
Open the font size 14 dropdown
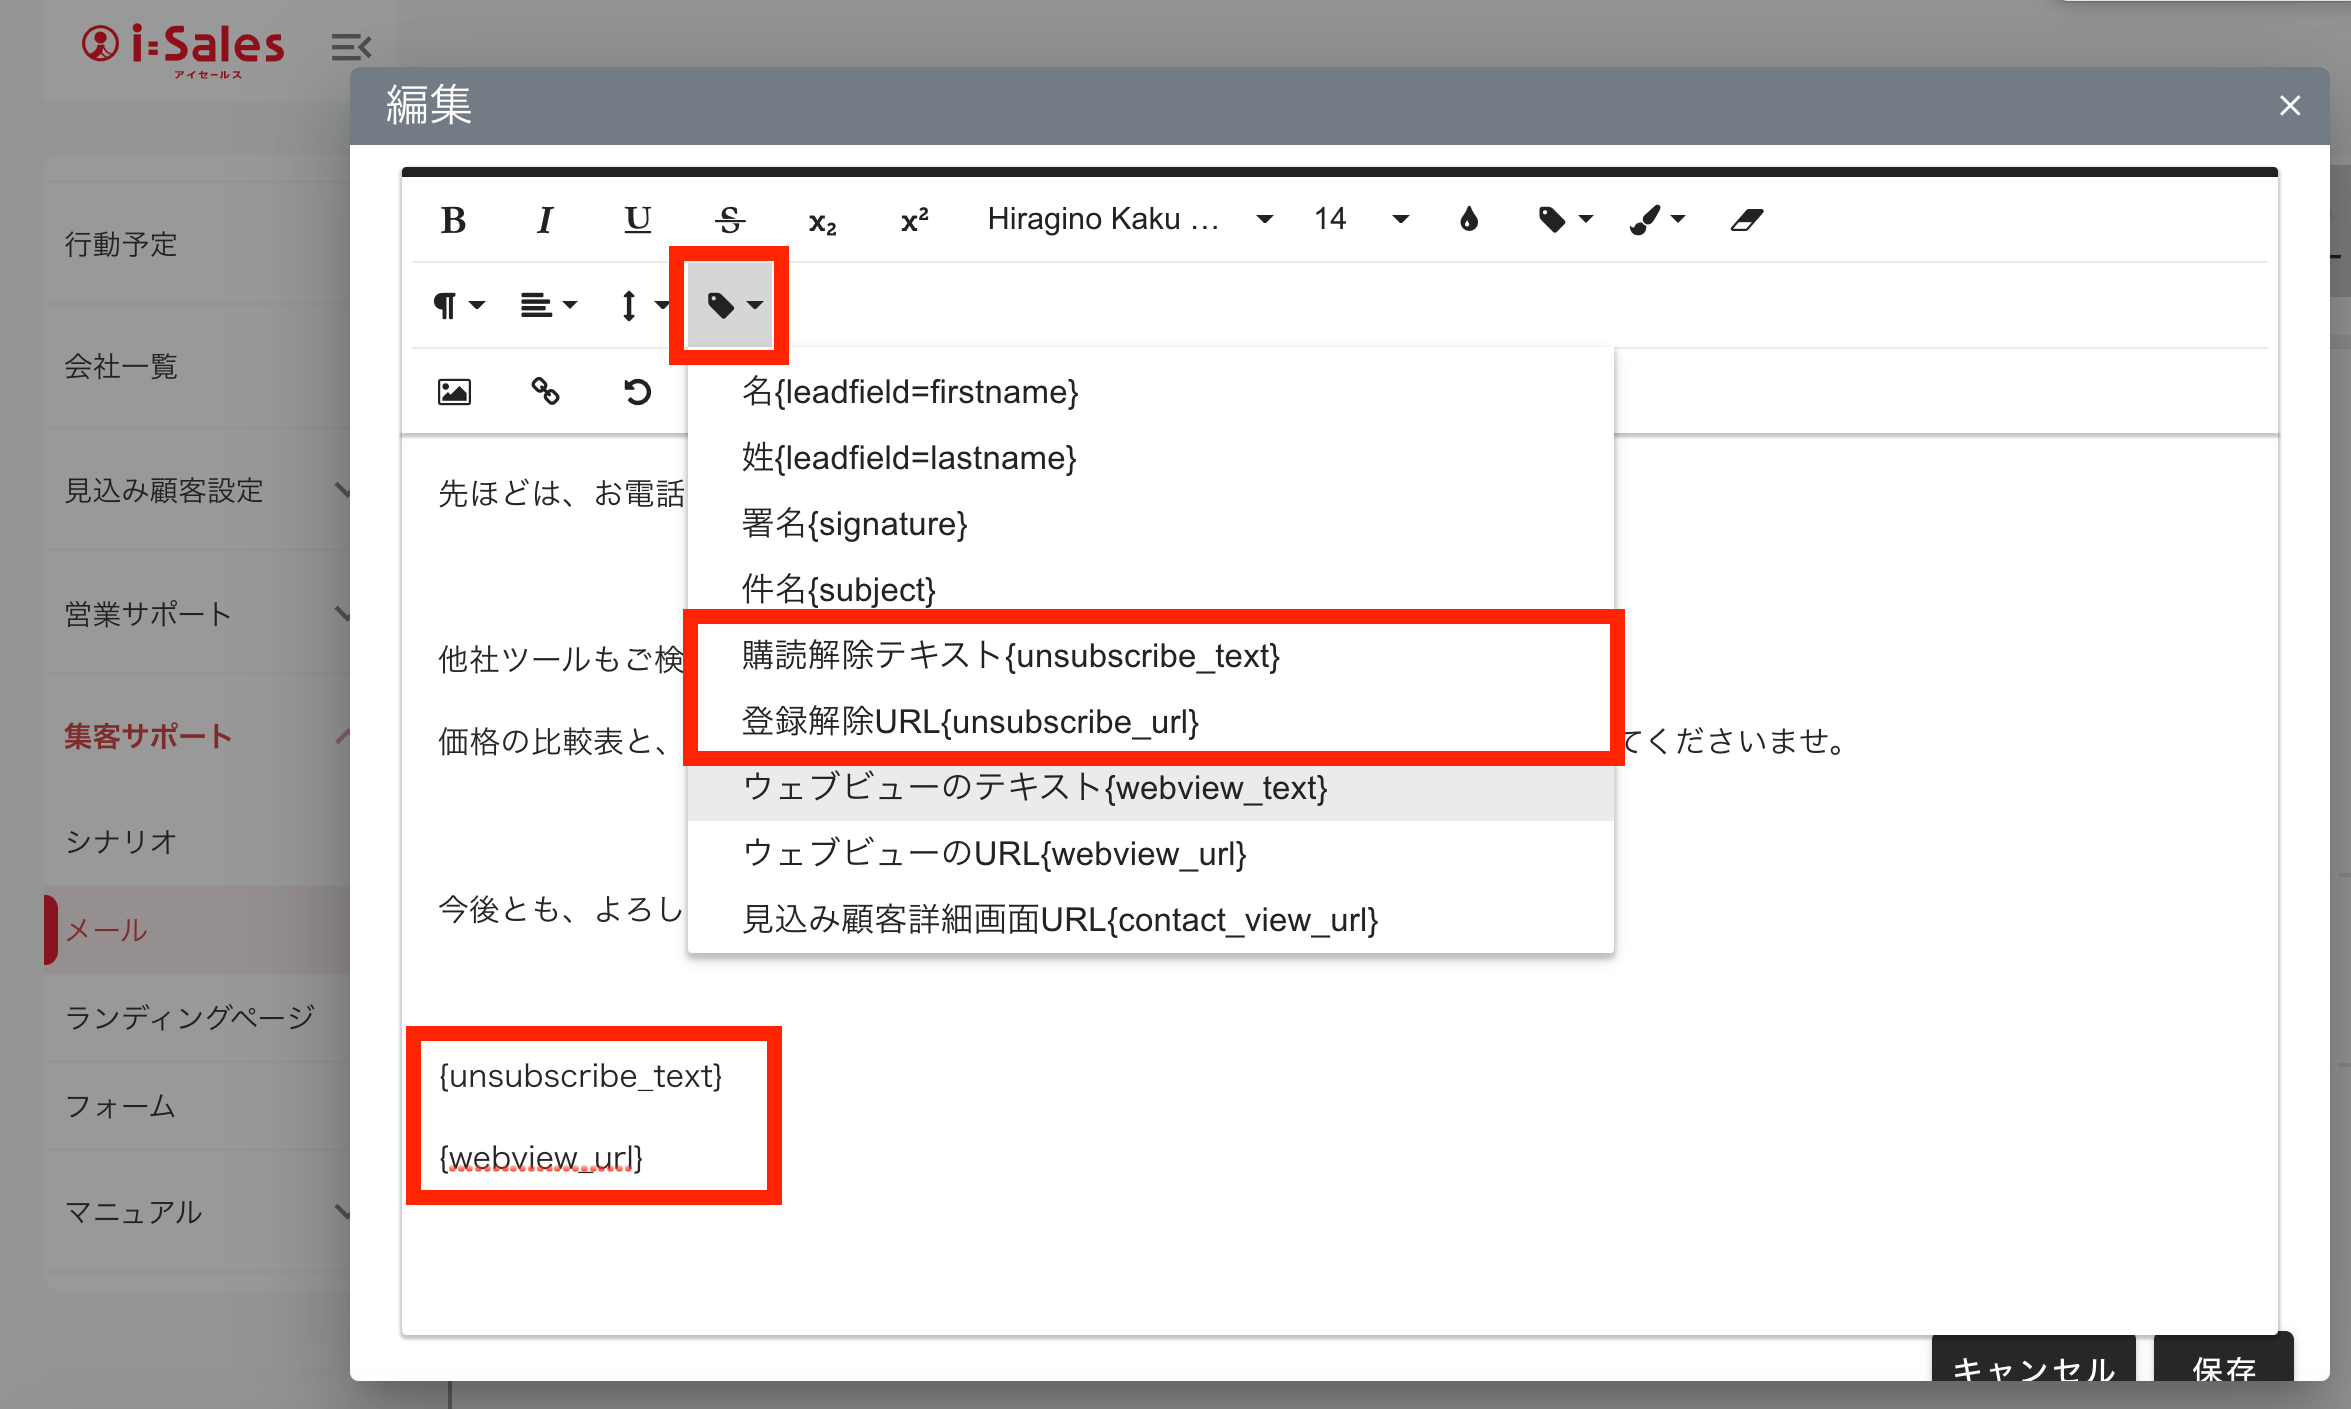1360,219
